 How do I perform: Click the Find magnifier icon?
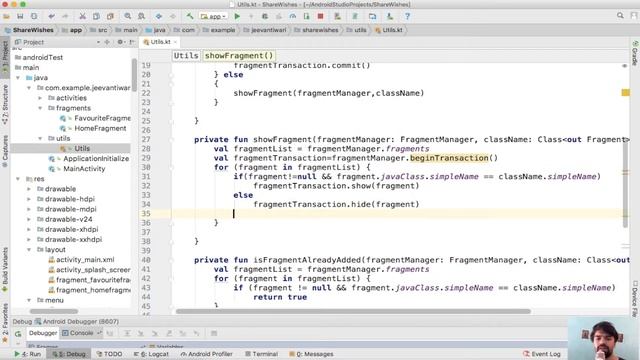tap(128, 16)
